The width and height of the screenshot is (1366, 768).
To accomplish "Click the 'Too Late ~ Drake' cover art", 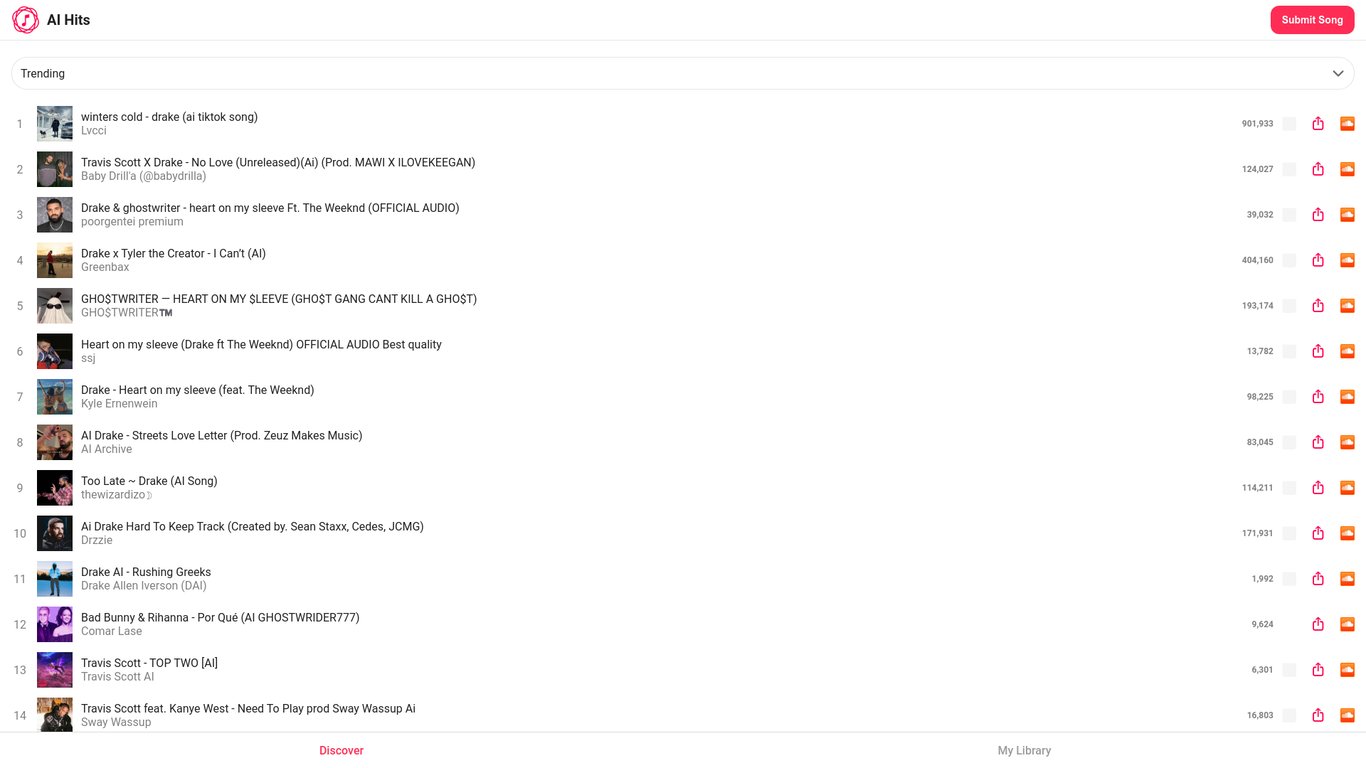I will coord(55,488).
